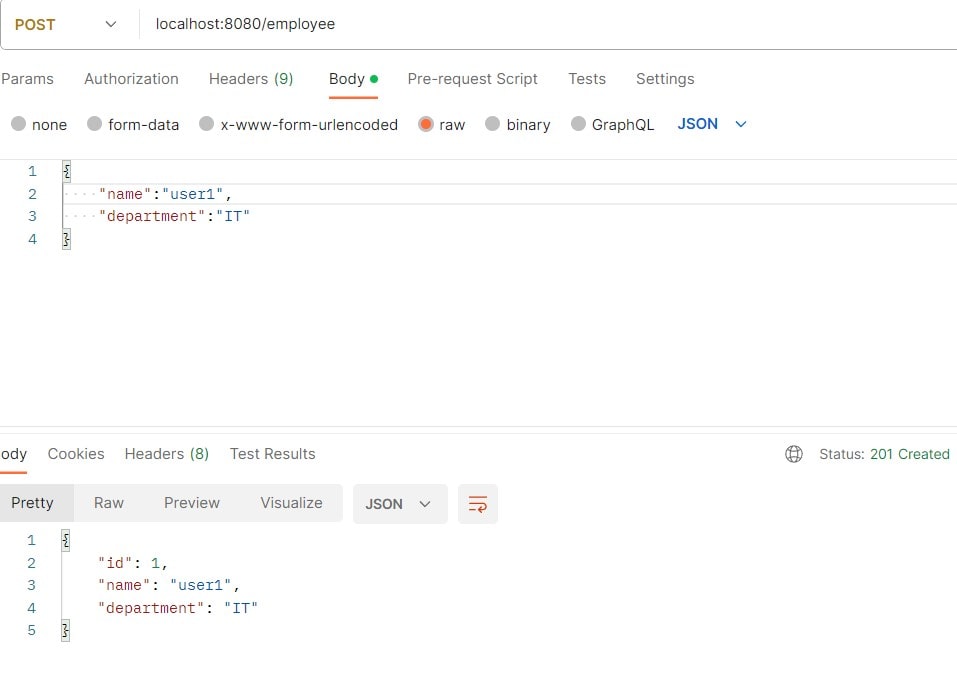
Task: Switch to the Params tab
Action: (27, 79)
